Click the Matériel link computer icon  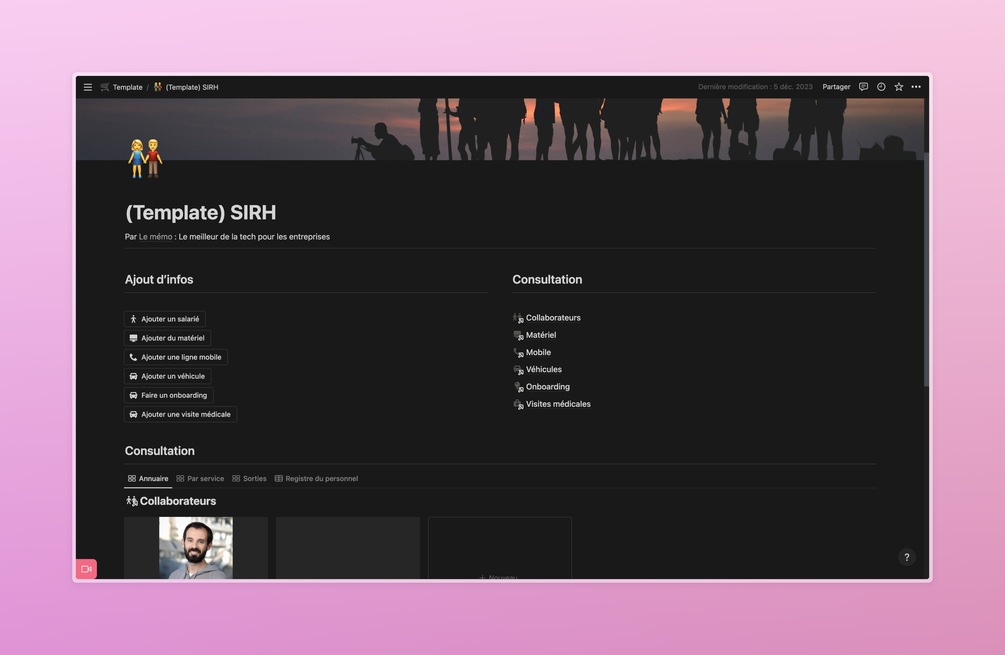click(x=518, y=335)
